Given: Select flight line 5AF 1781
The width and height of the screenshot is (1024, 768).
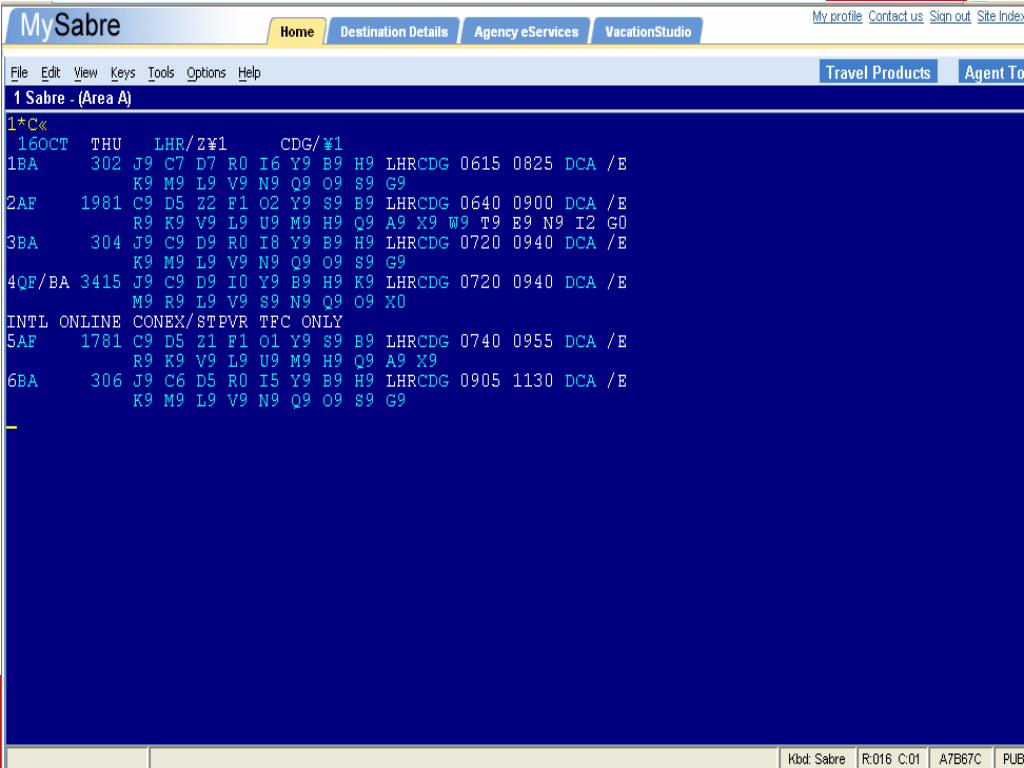Looking at the screenshot, I should point(317,351).
